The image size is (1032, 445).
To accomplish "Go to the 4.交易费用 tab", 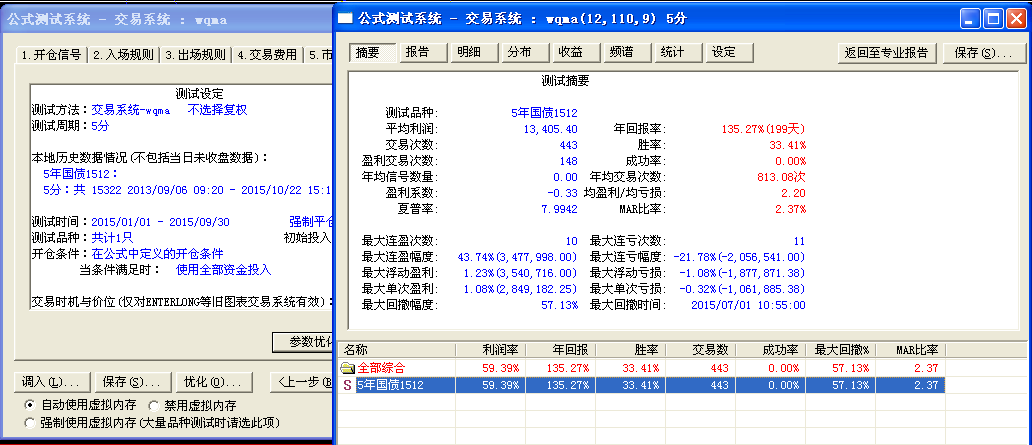I will (x=268, y=55).
